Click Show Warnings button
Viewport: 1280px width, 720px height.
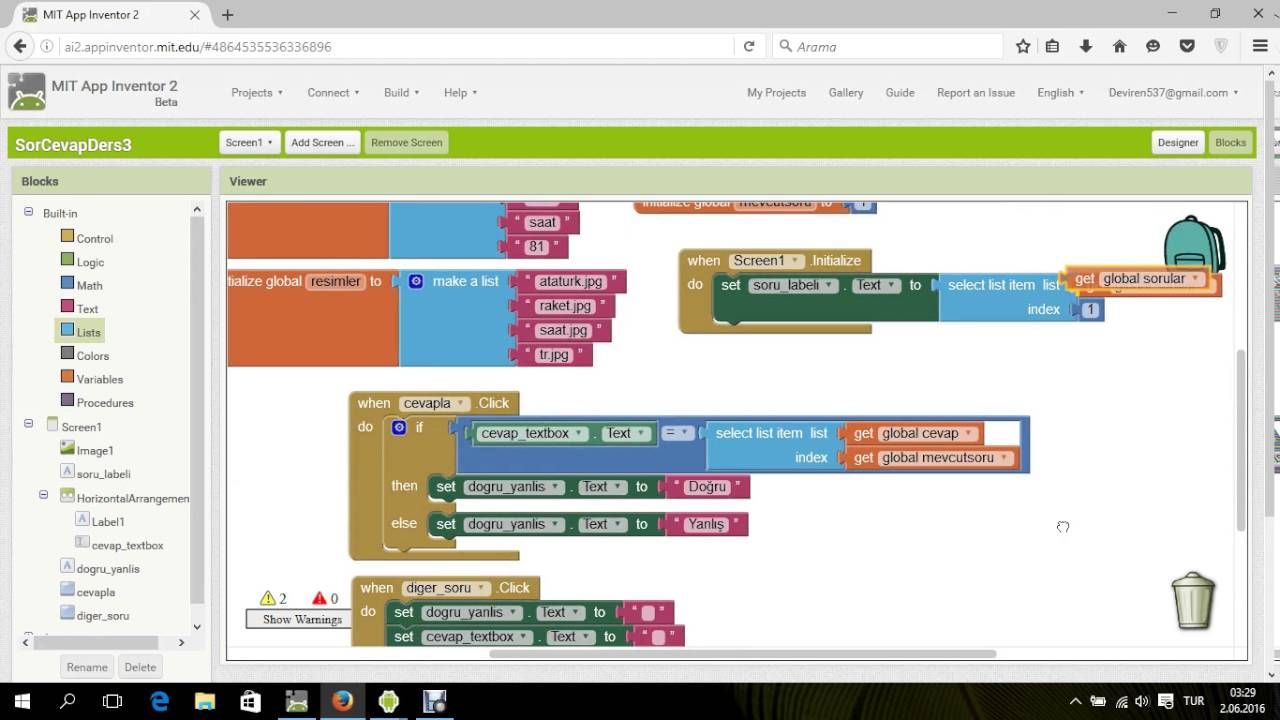302,619
